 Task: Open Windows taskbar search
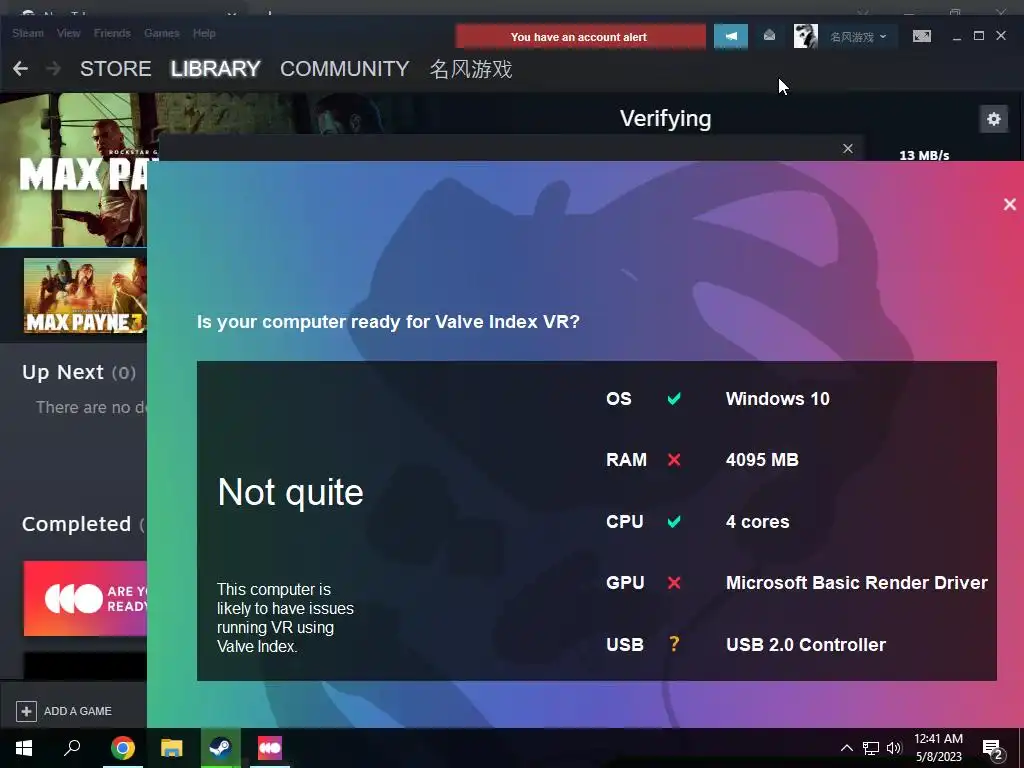point(72,748)
